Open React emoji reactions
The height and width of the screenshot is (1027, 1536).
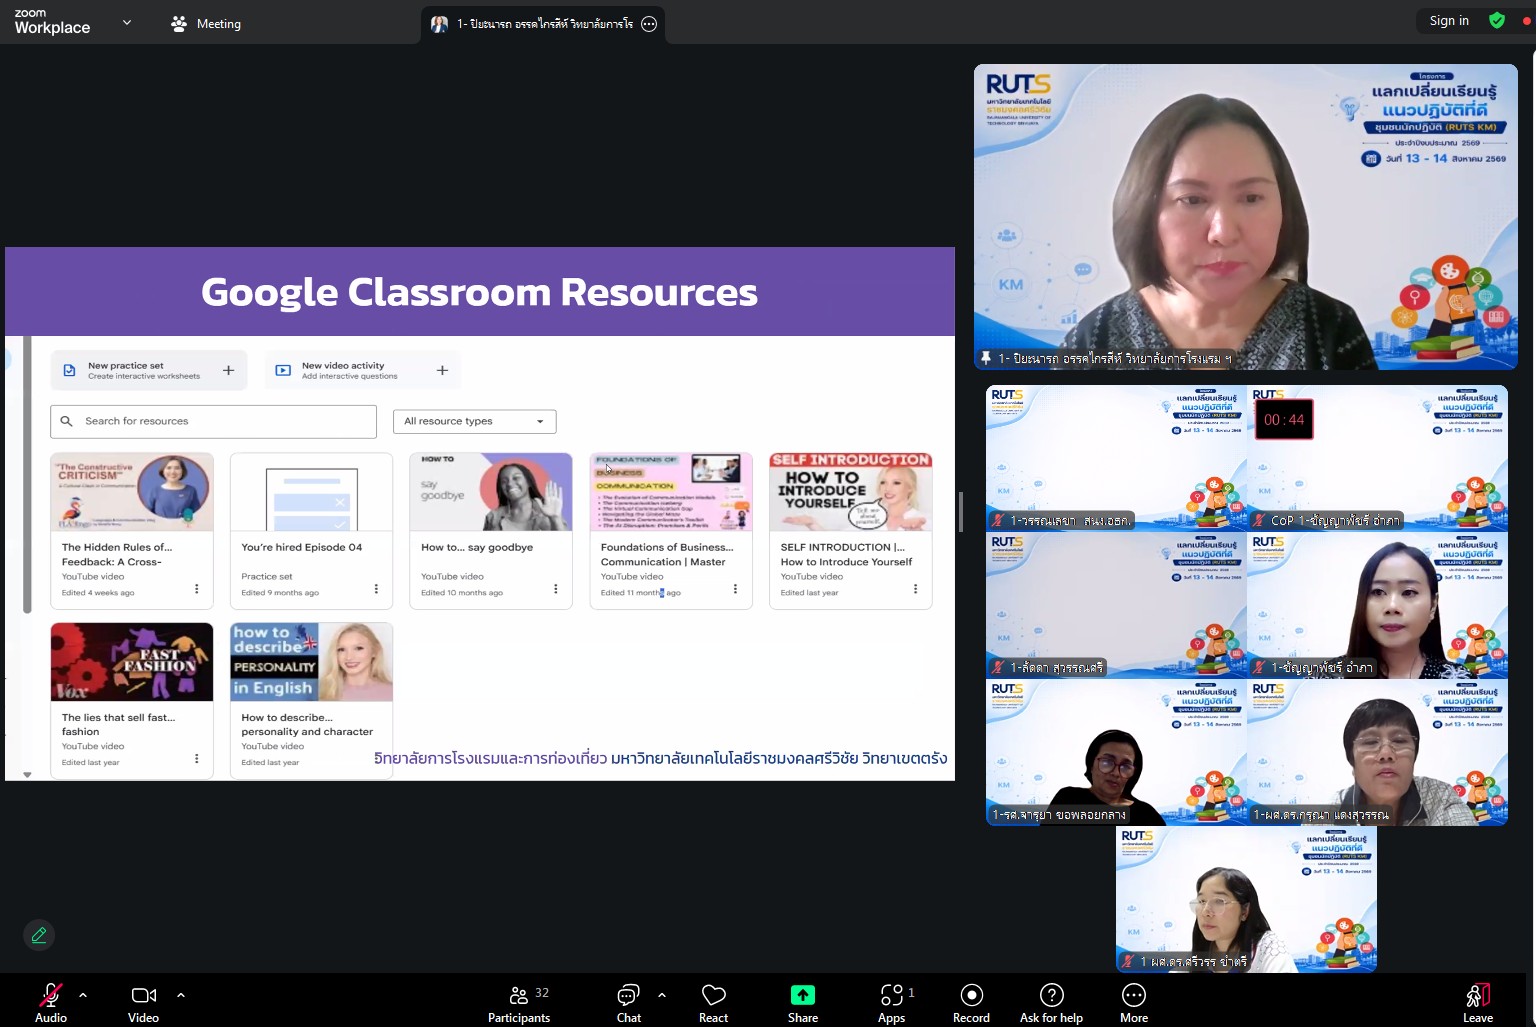coord(714,1003)
